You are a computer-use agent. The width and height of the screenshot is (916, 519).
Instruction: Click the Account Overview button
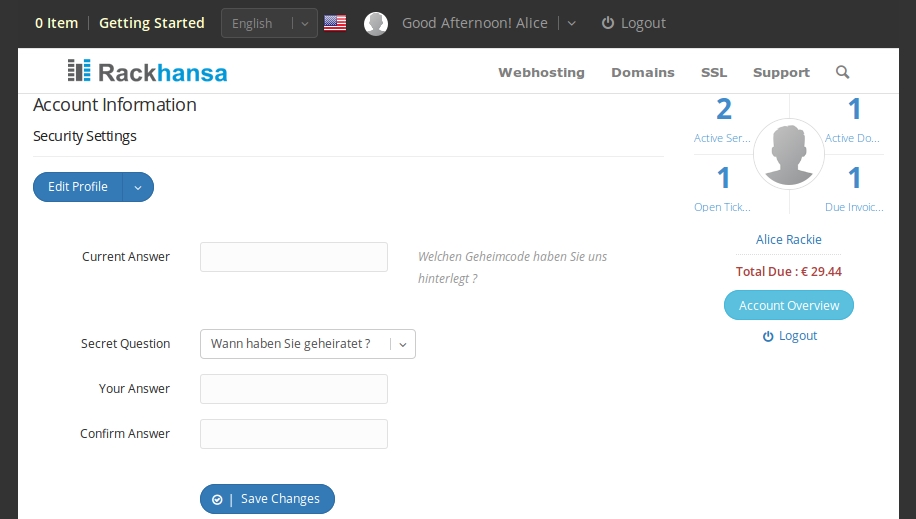click(789, 305)
